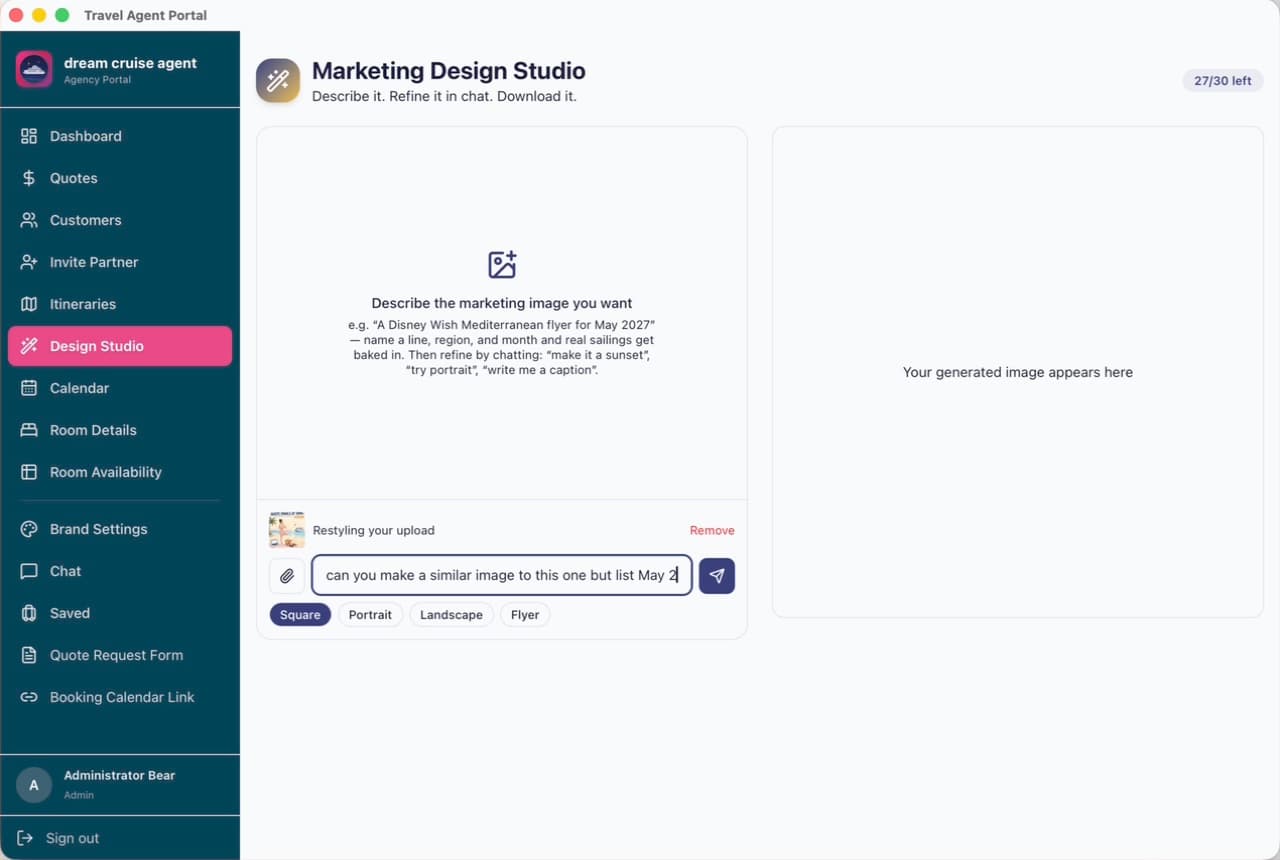The width and height of the screenshot is (1280, 860).
Task: Click the uploaded image thumbnail
Action: point(287,530)
